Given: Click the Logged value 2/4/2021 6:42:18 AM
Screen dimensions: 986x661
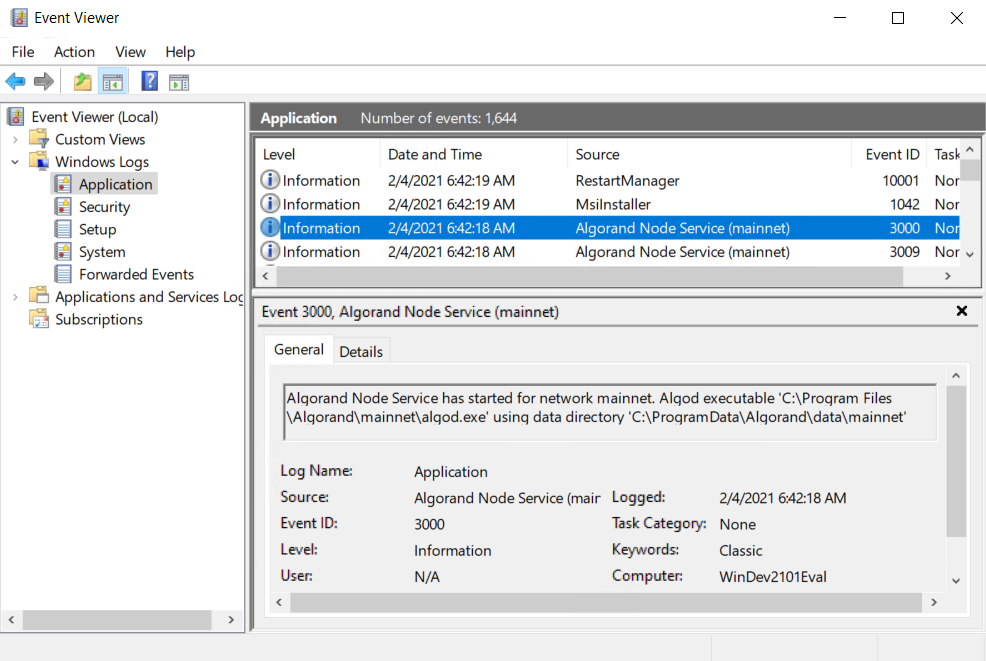Looking at the screenshot, I should 782,498.
